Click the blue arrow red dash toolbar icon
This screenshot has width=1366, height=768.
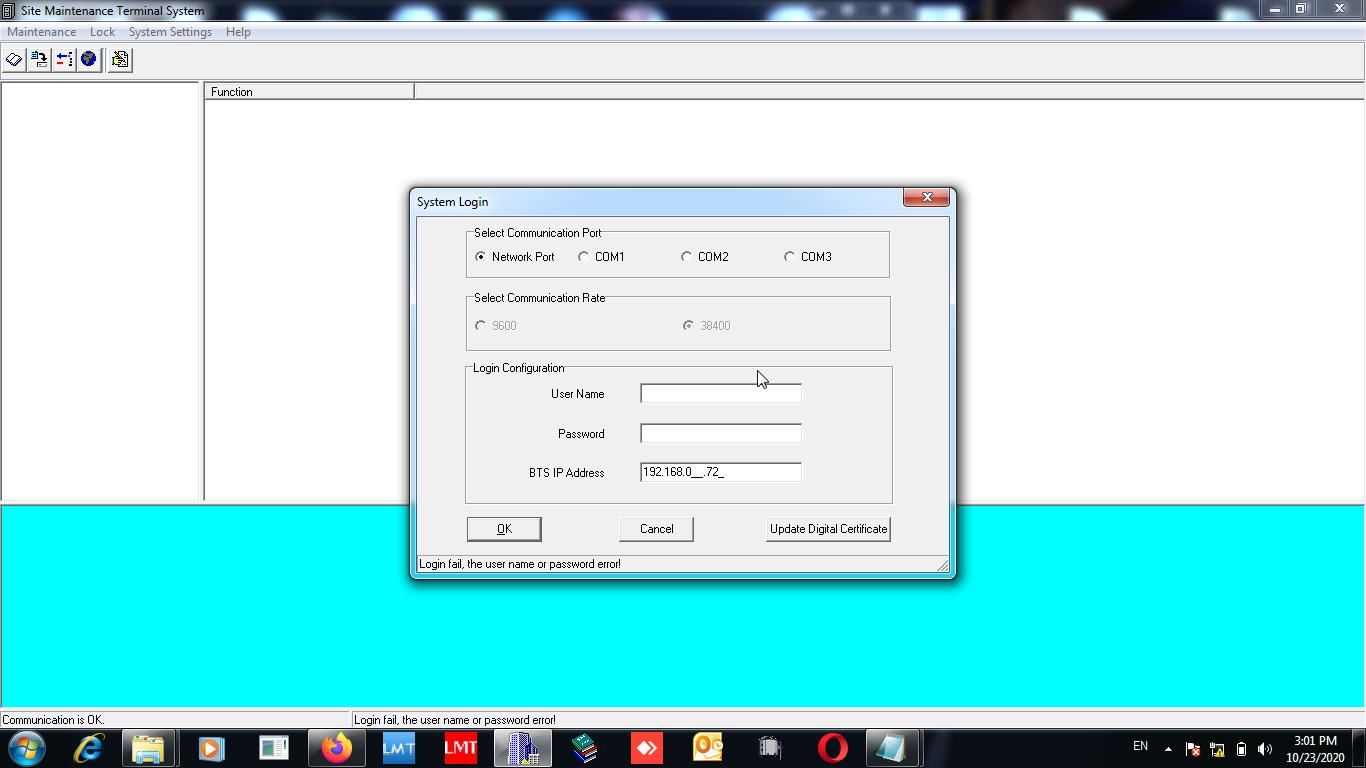[64, 60]
